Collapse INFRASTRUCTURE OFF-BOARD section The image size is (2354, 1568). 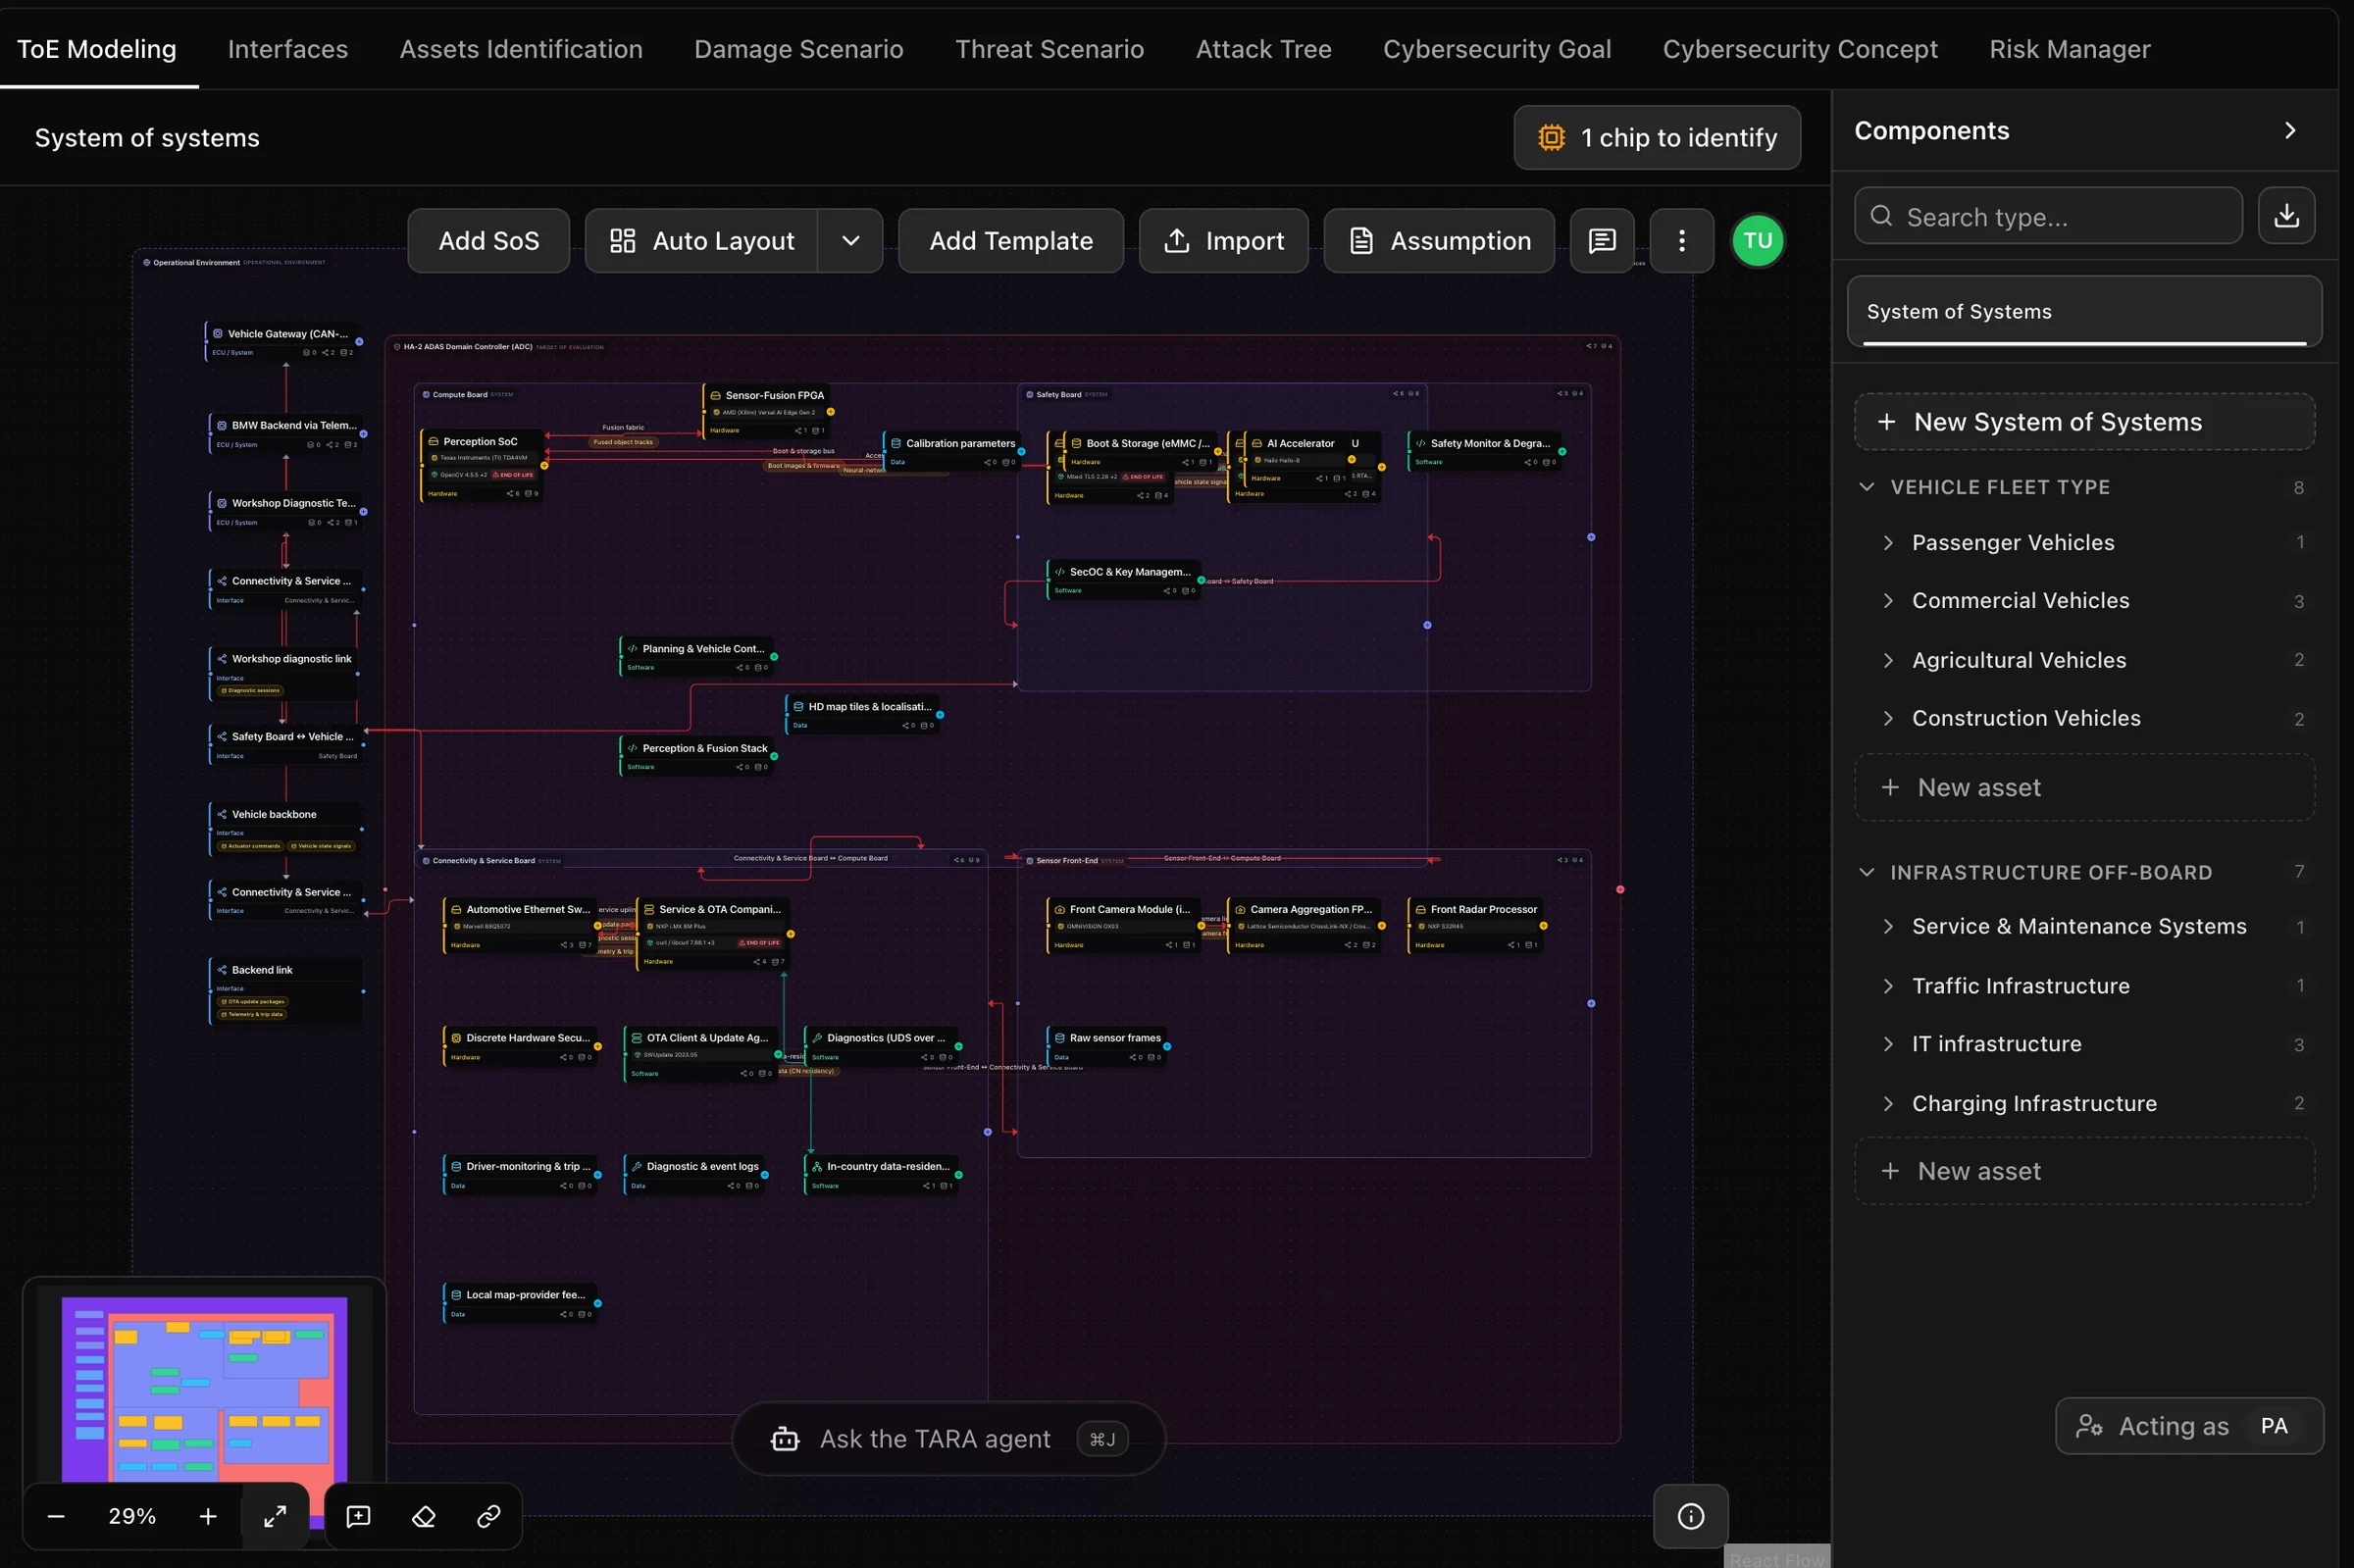1866,872
